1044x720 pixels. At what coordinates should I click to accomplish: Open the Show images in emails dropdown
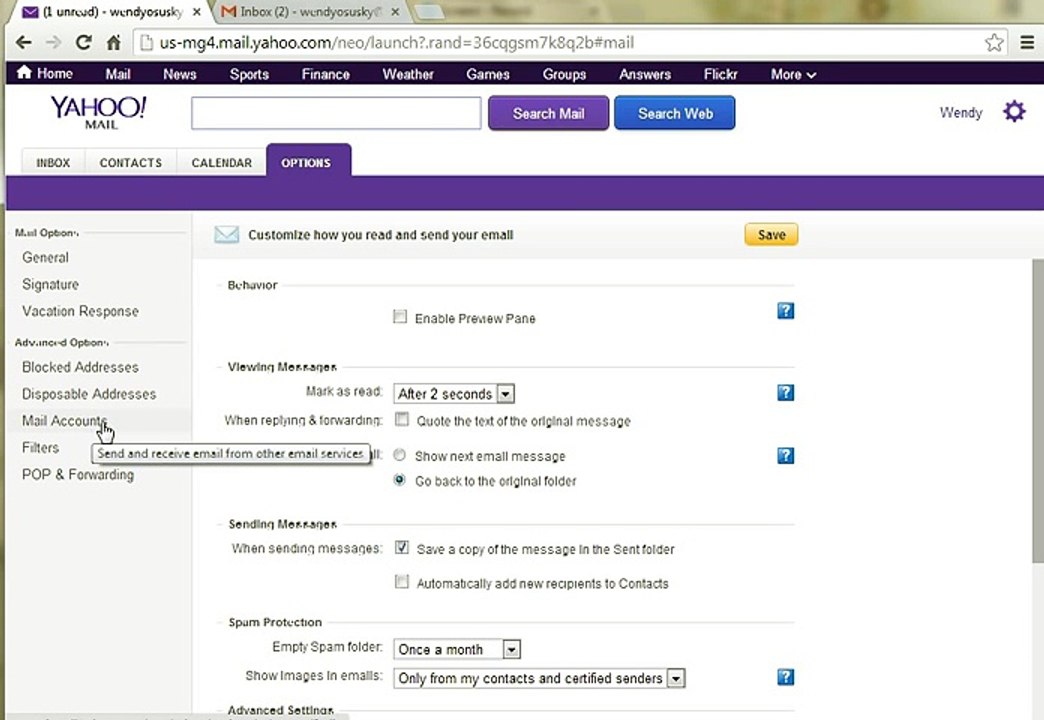(x=539, y=678)
